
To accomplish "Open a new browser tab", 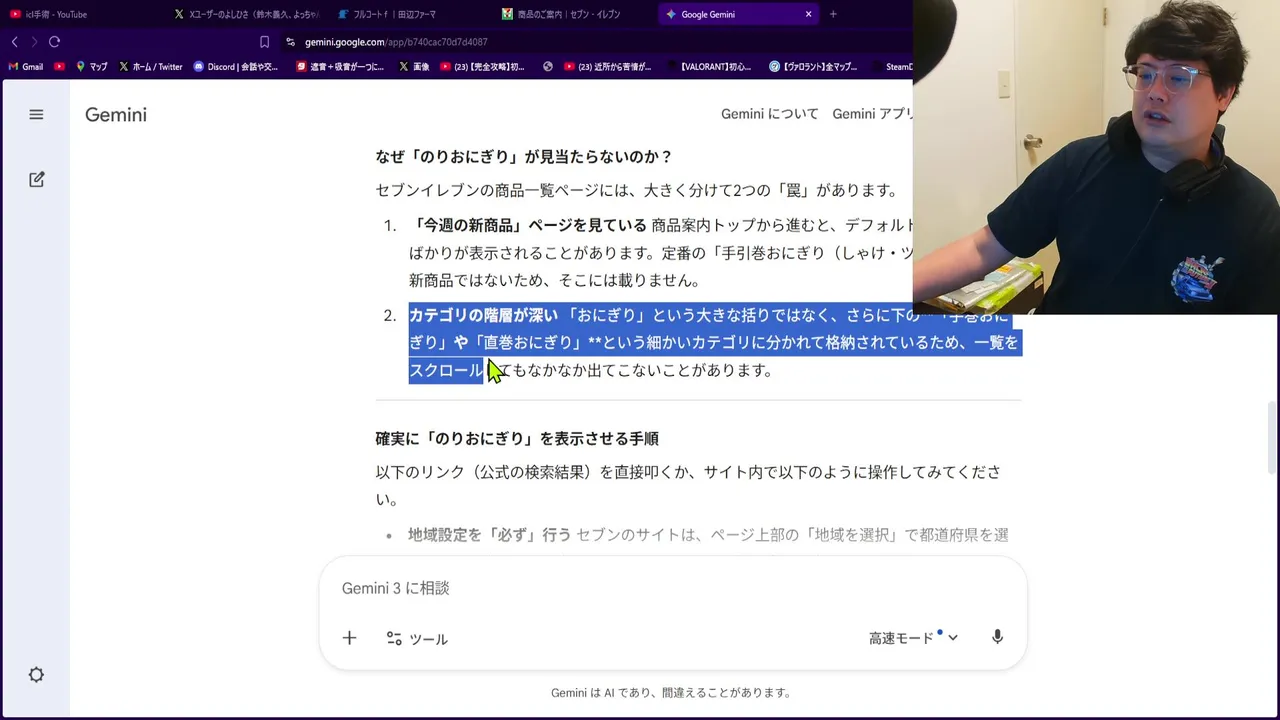I will coord(833,14).
